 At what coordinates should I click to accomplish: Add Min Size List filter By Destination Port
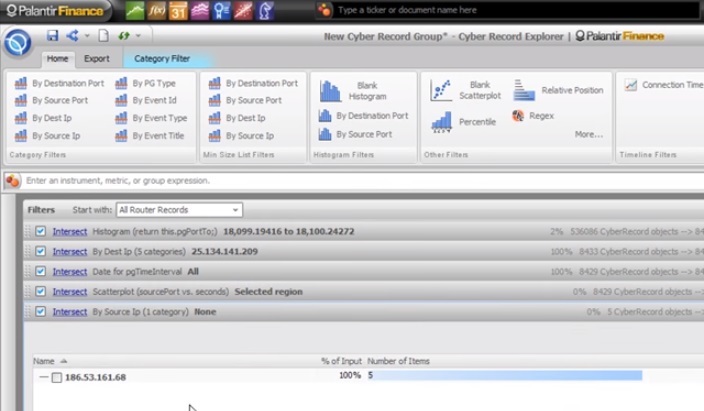[x=253, y=83]
